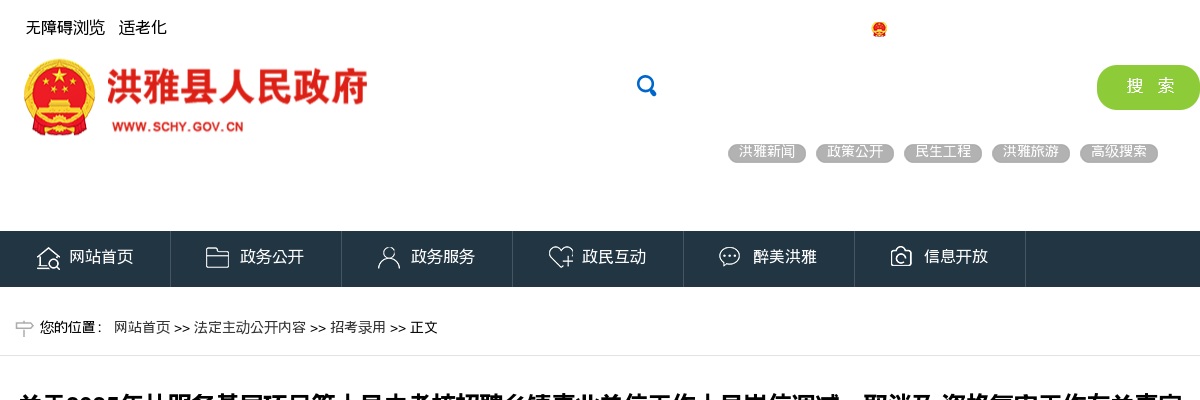The height and width of the screenshot is (400, 1200).
Task: Click the camera icon beside 信息开放
Action: 901,257
